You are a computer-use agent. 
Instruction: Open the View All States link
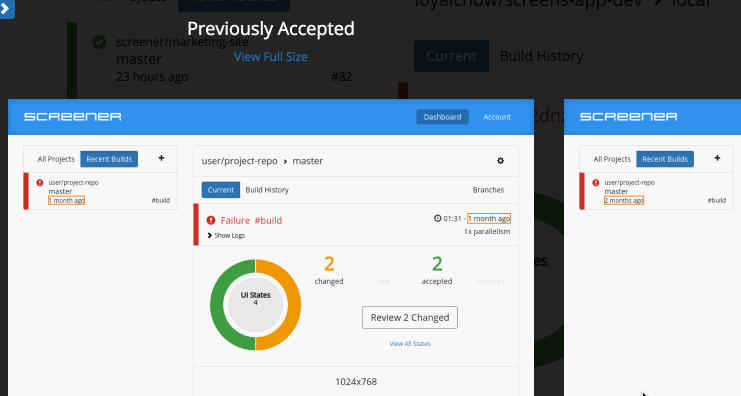[x=410, y=344]
